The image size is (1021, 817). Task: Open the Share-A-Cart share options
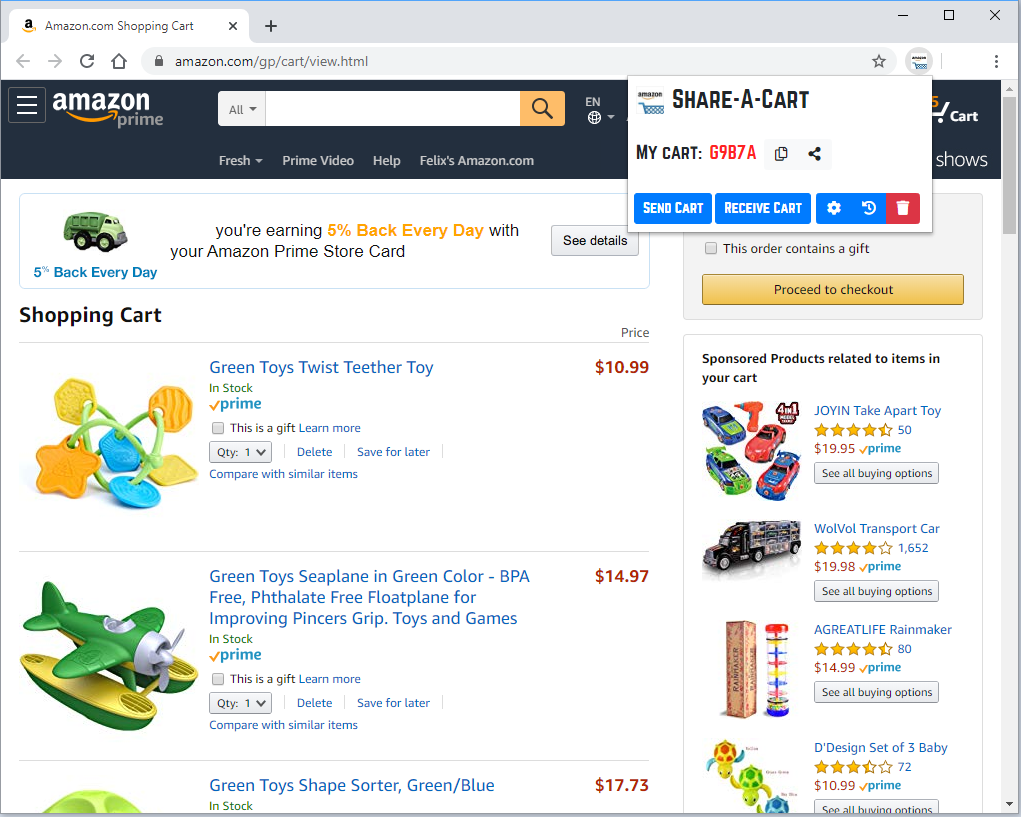click(x=813, y=153)
